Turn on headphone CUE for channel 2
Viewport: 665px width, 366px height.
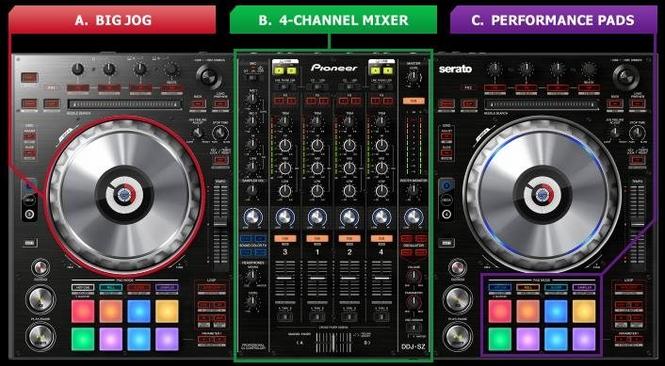pos(349,238)
